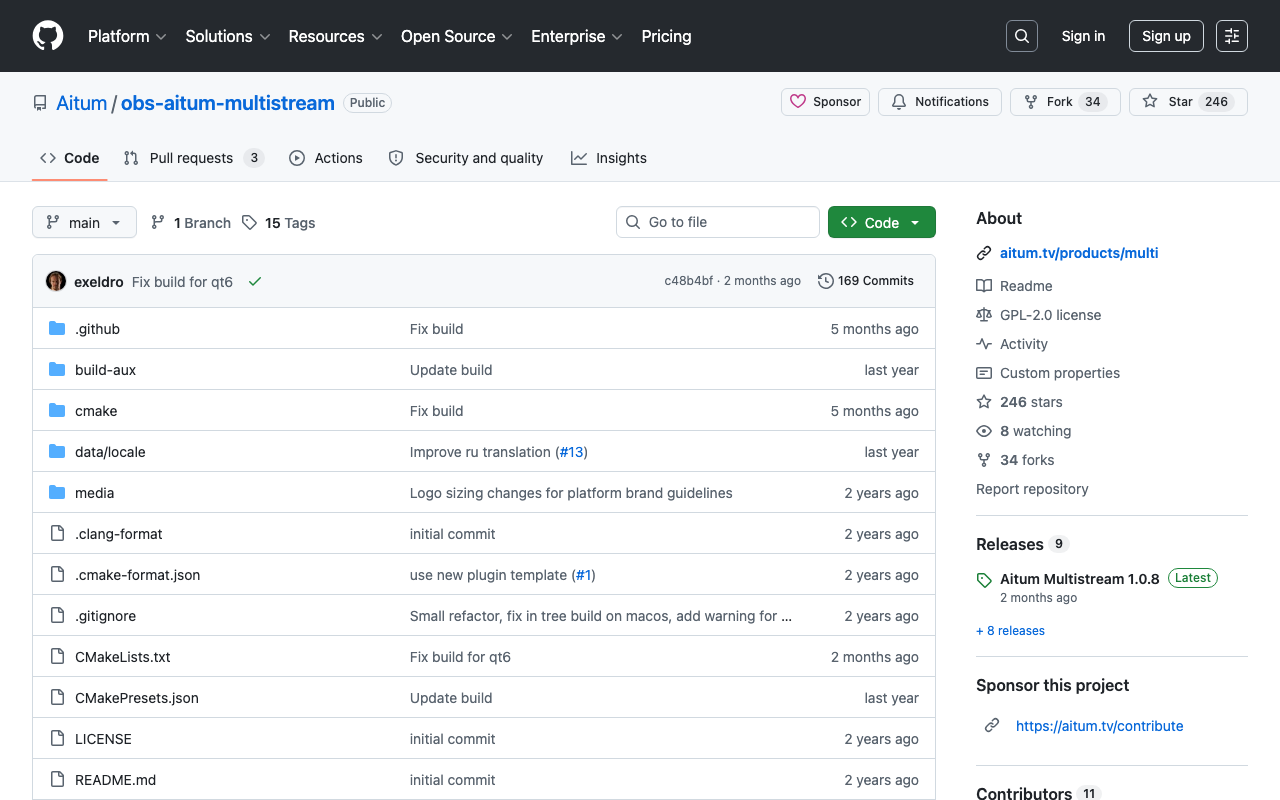The image size is (1280, 800).
Task: Expand the Open Source menu
Action: pos(457,36)
